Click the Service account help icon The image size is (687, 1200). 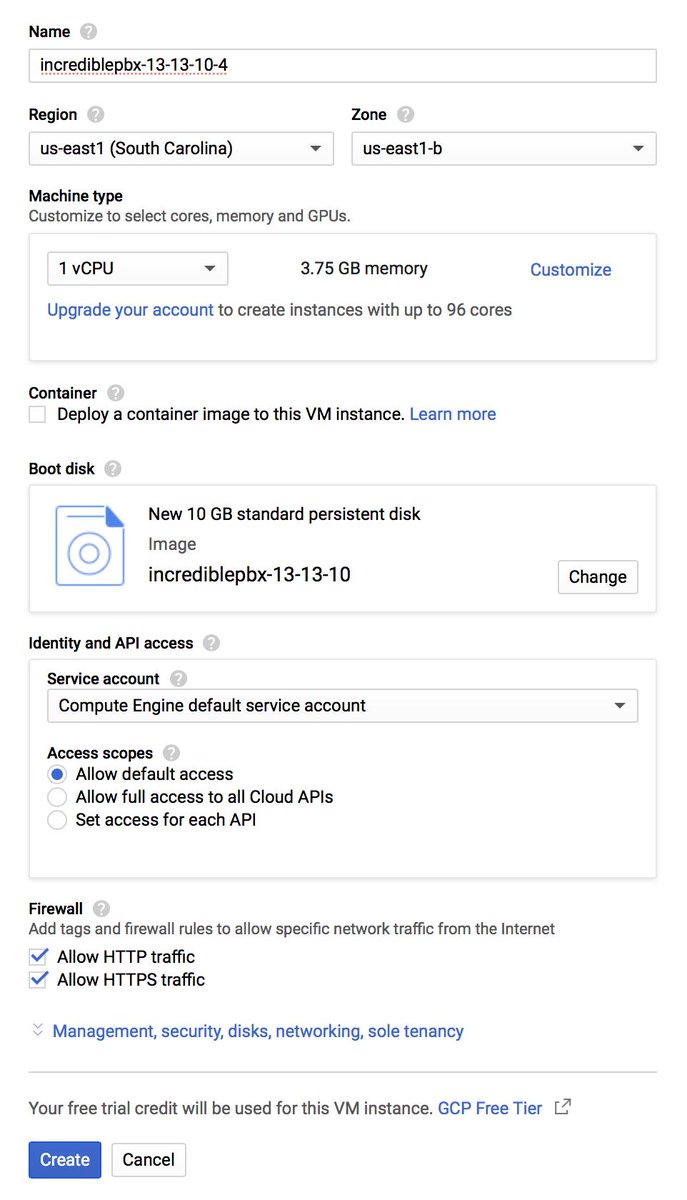(x=178, y=678)
